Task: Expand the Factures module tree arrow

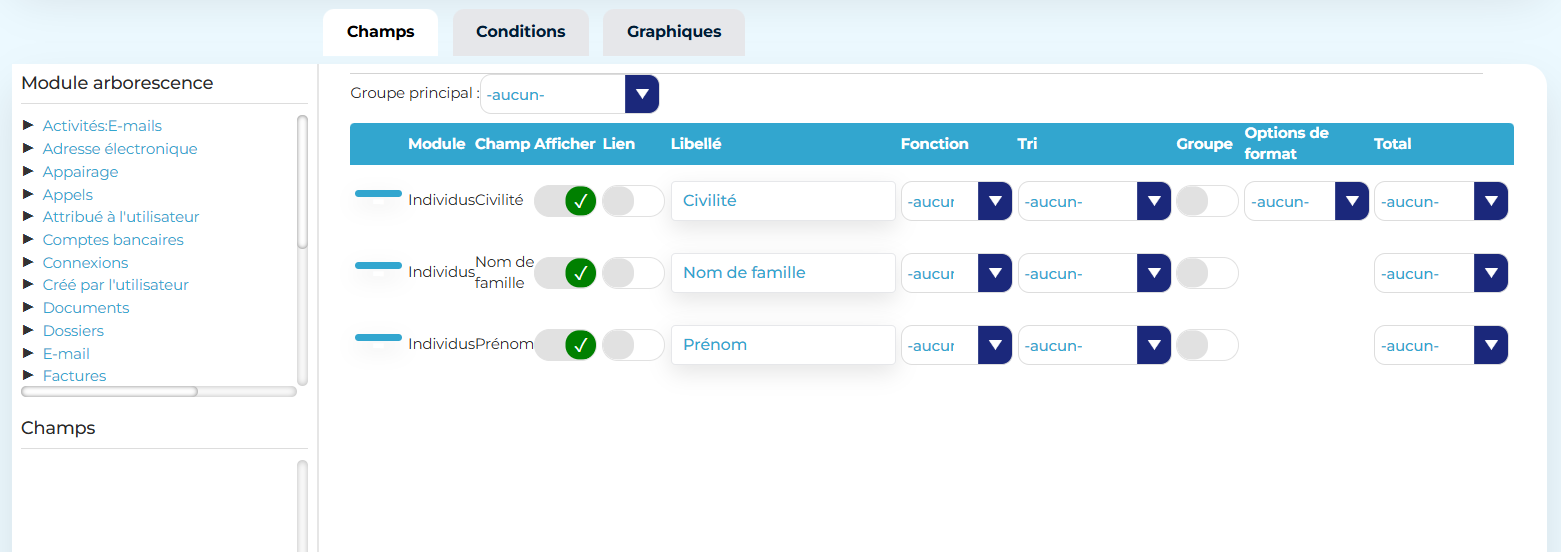Action: point(27,376)
